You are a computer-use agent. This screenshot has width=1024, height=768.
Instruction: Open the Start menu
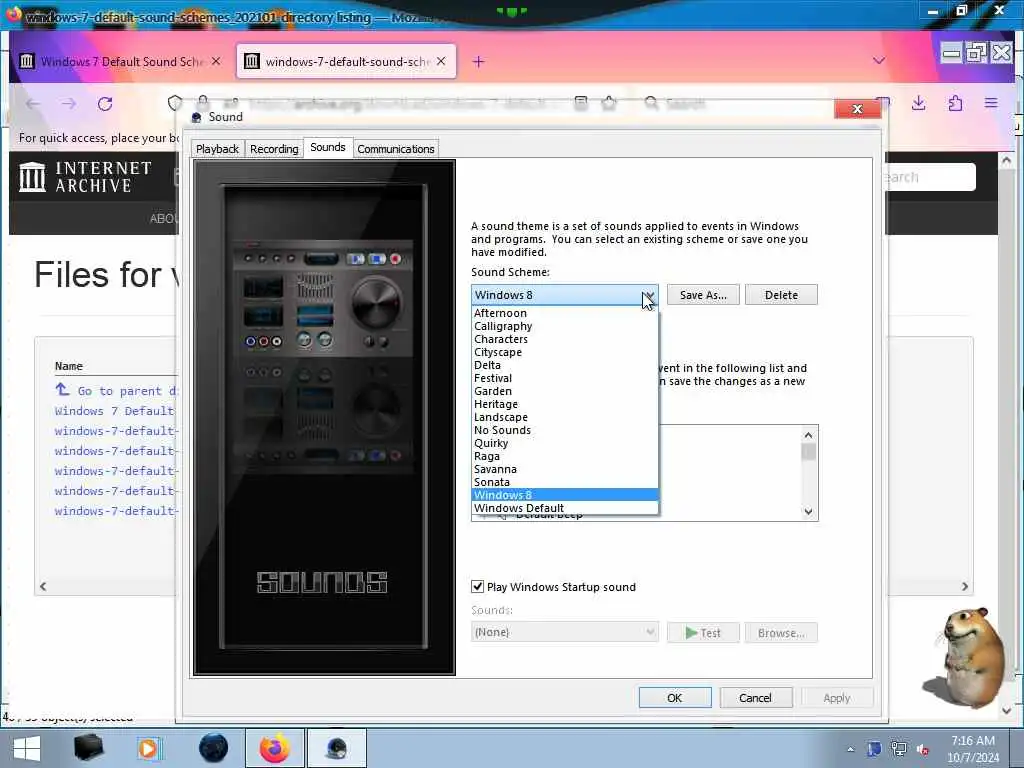click(x=27, y=748)
